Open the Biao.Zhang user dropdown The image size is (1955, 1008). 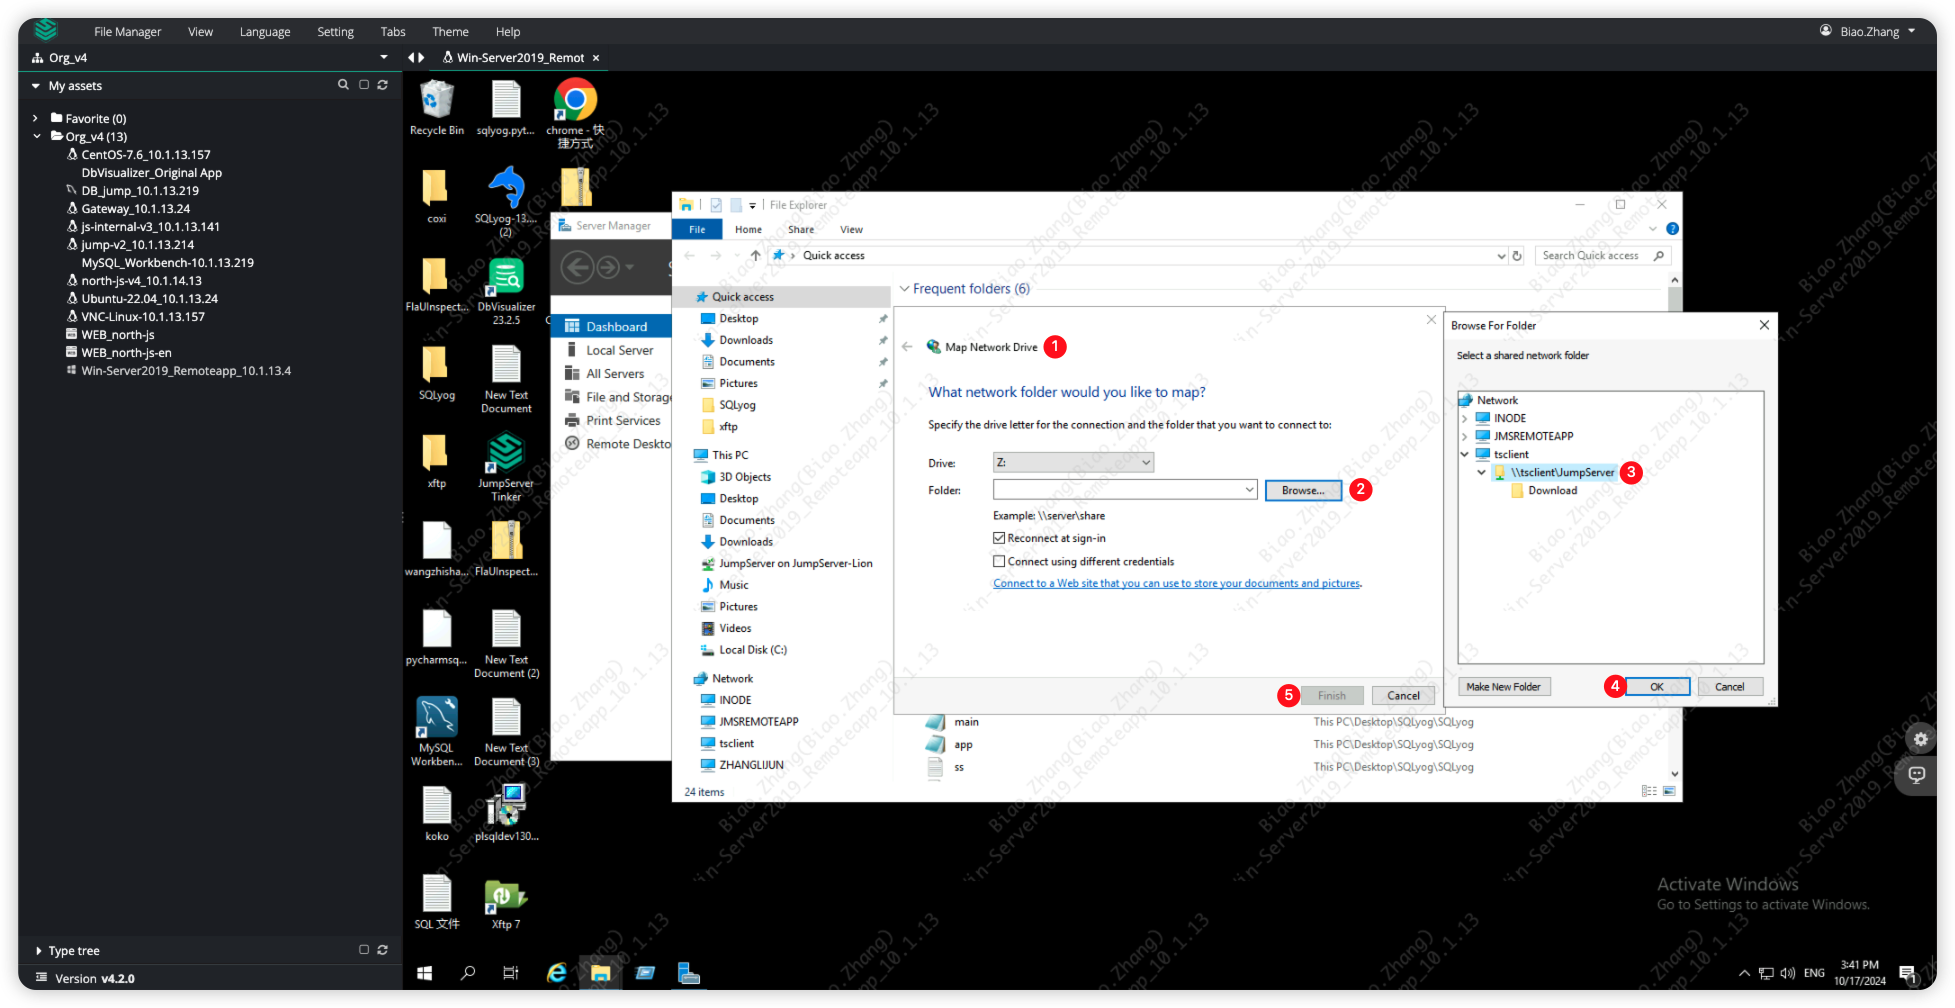[x=1867, y=32]
